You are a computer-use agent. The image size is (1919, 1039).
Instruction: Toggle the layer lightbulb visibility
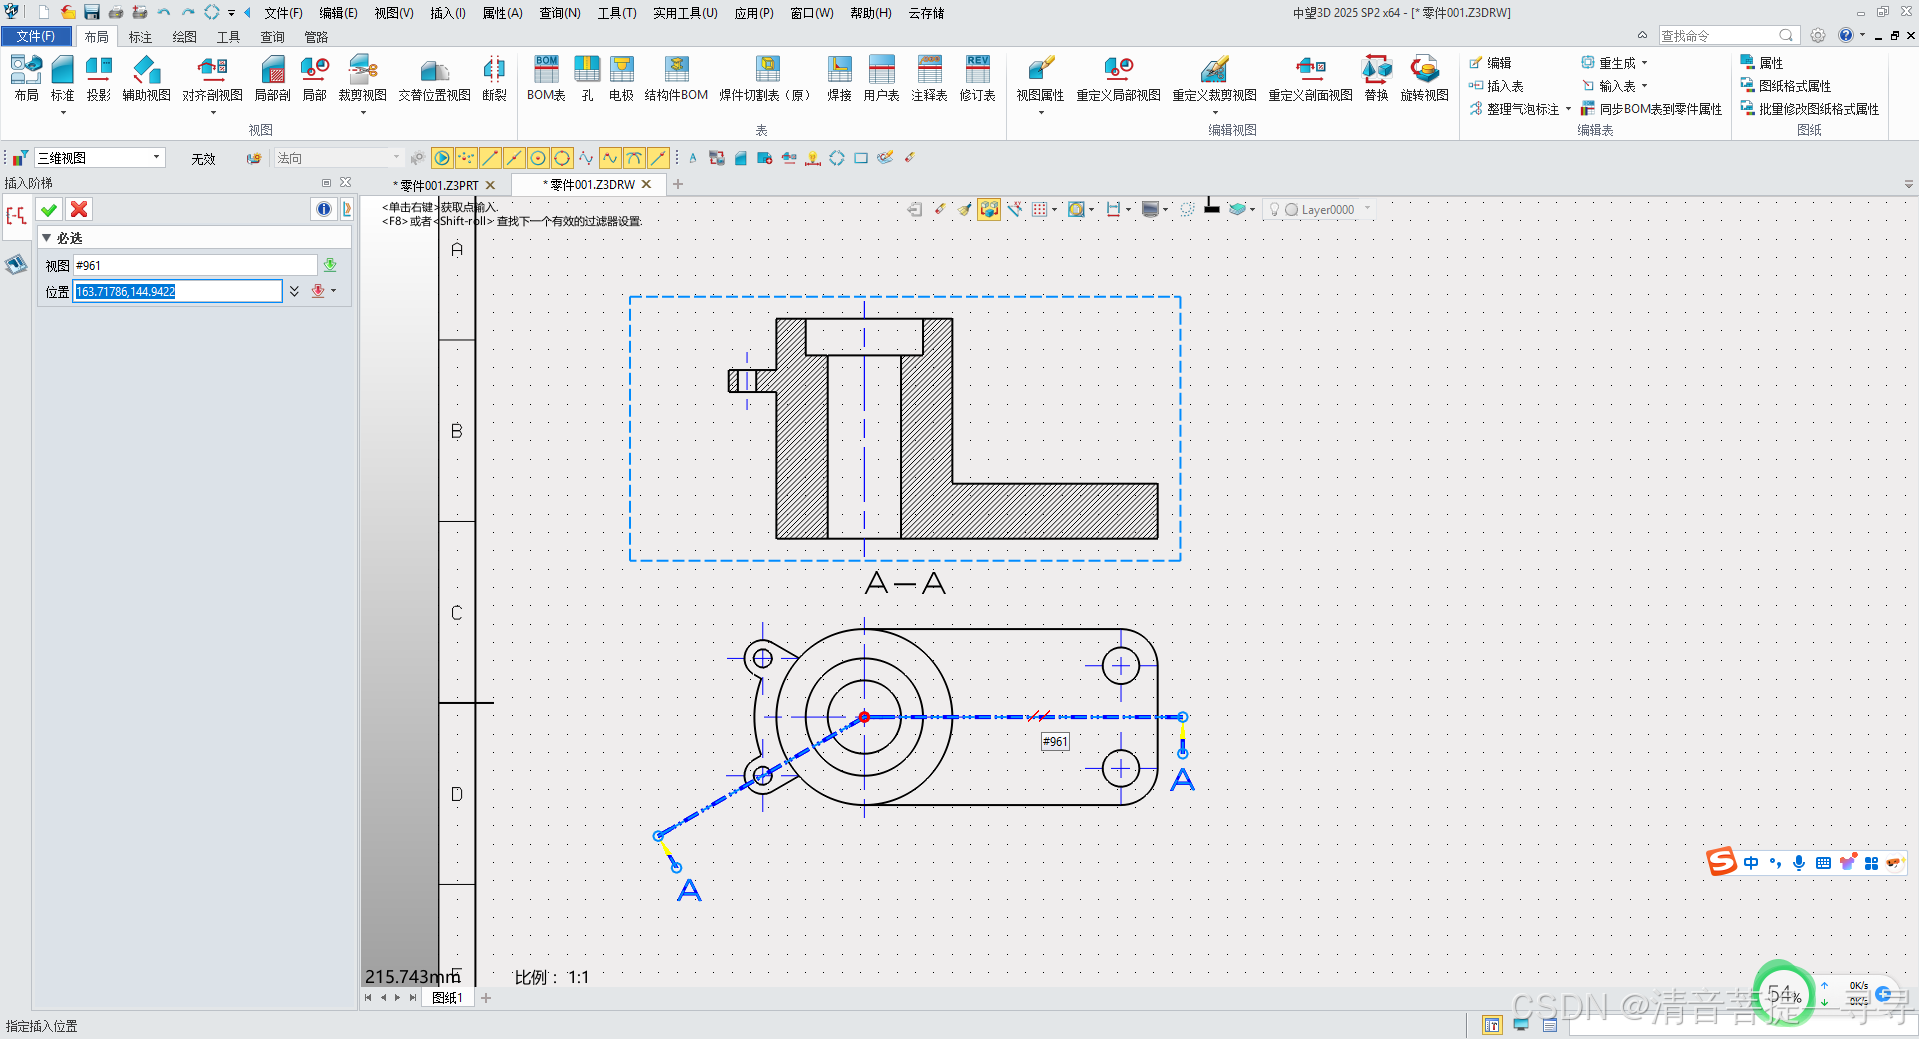(x=1274, y=209)
